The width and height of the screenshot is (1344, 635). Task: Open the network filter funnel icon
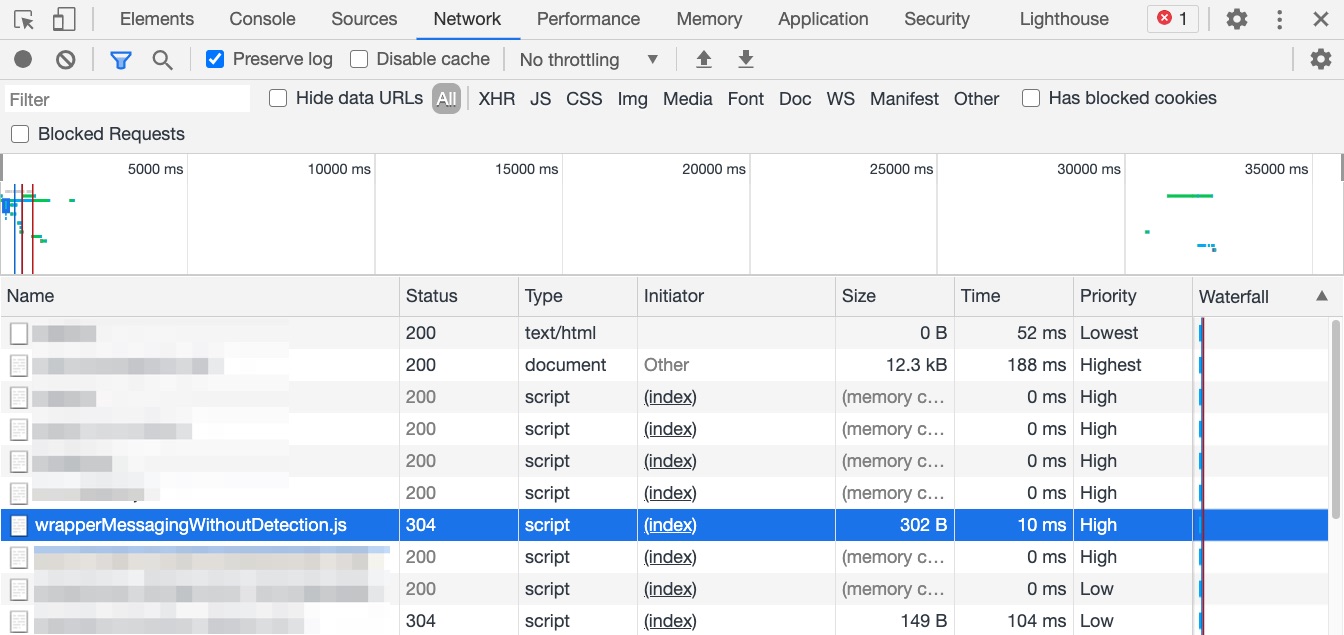pyautogui.click(x=120, y=59)
